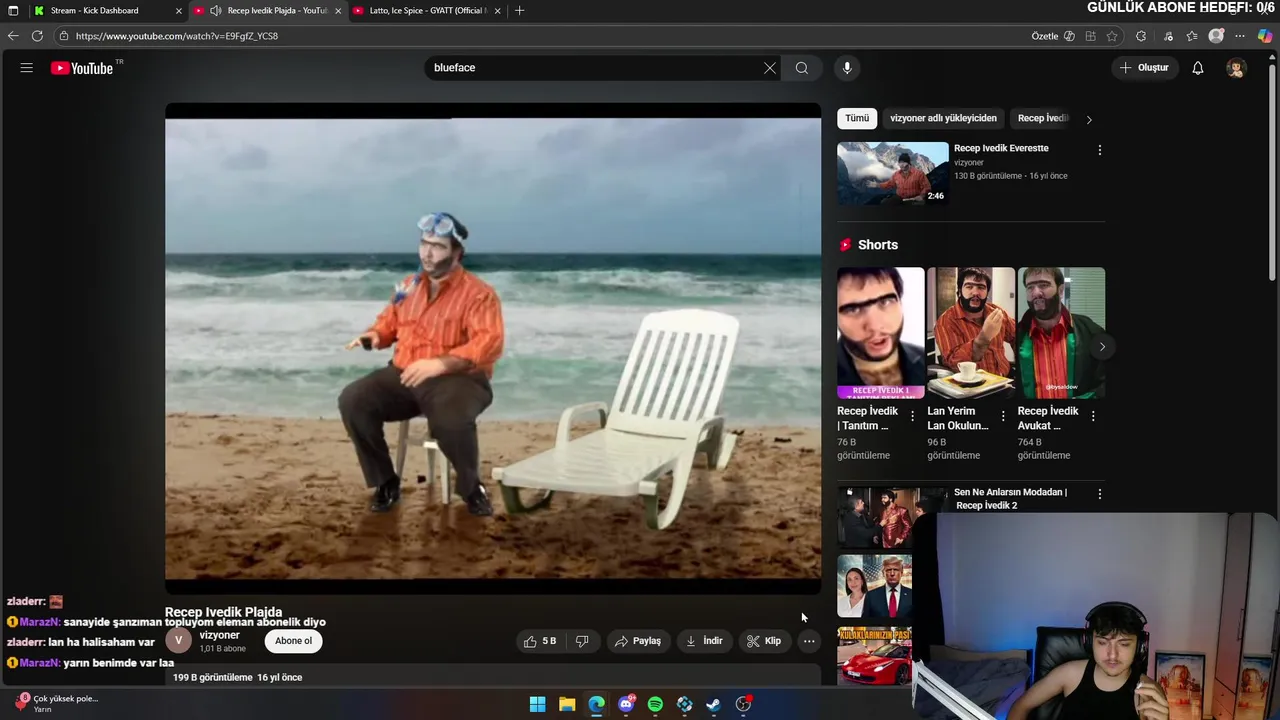Open Sen Ne Anlarsın Modadan video title
Viewport: 1280px width, 720px height.
coord(1010,498)
